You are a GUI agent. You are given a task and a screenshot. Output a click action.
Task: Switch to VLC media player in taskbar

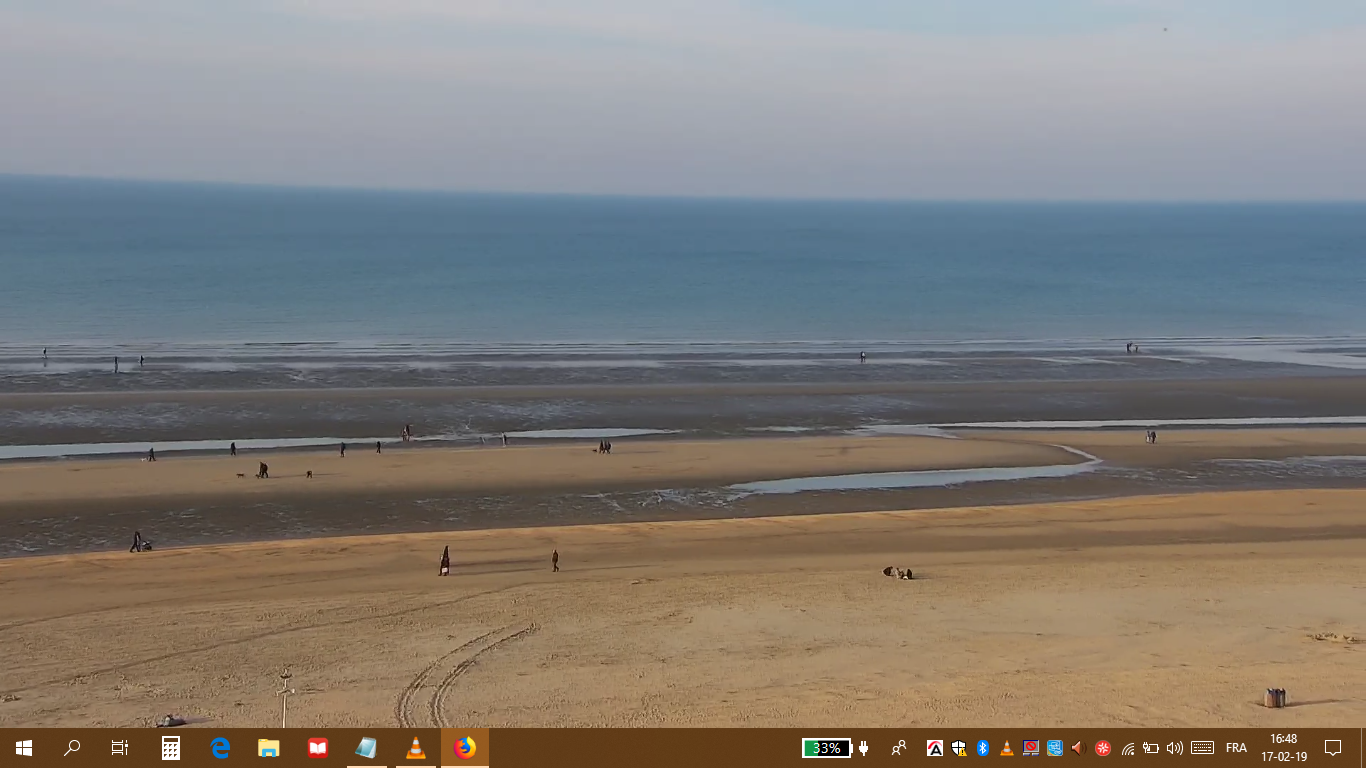pos(416,748)
